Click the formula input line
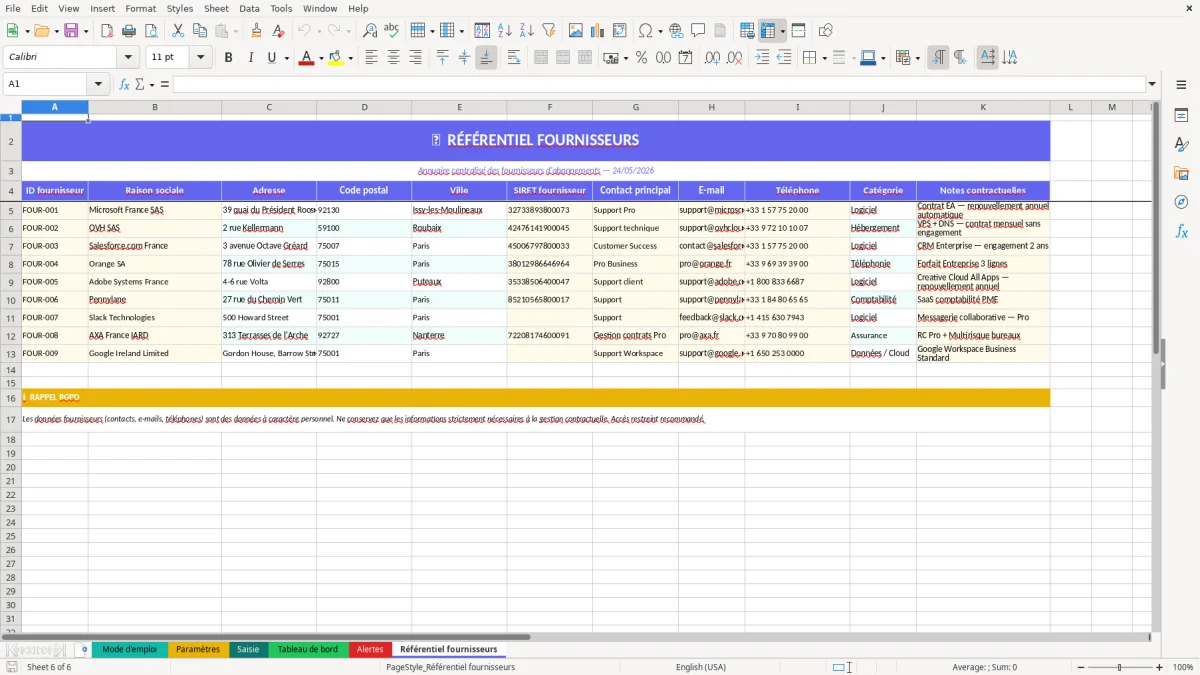Screen dimensions: 1200x675 point(659,84)
